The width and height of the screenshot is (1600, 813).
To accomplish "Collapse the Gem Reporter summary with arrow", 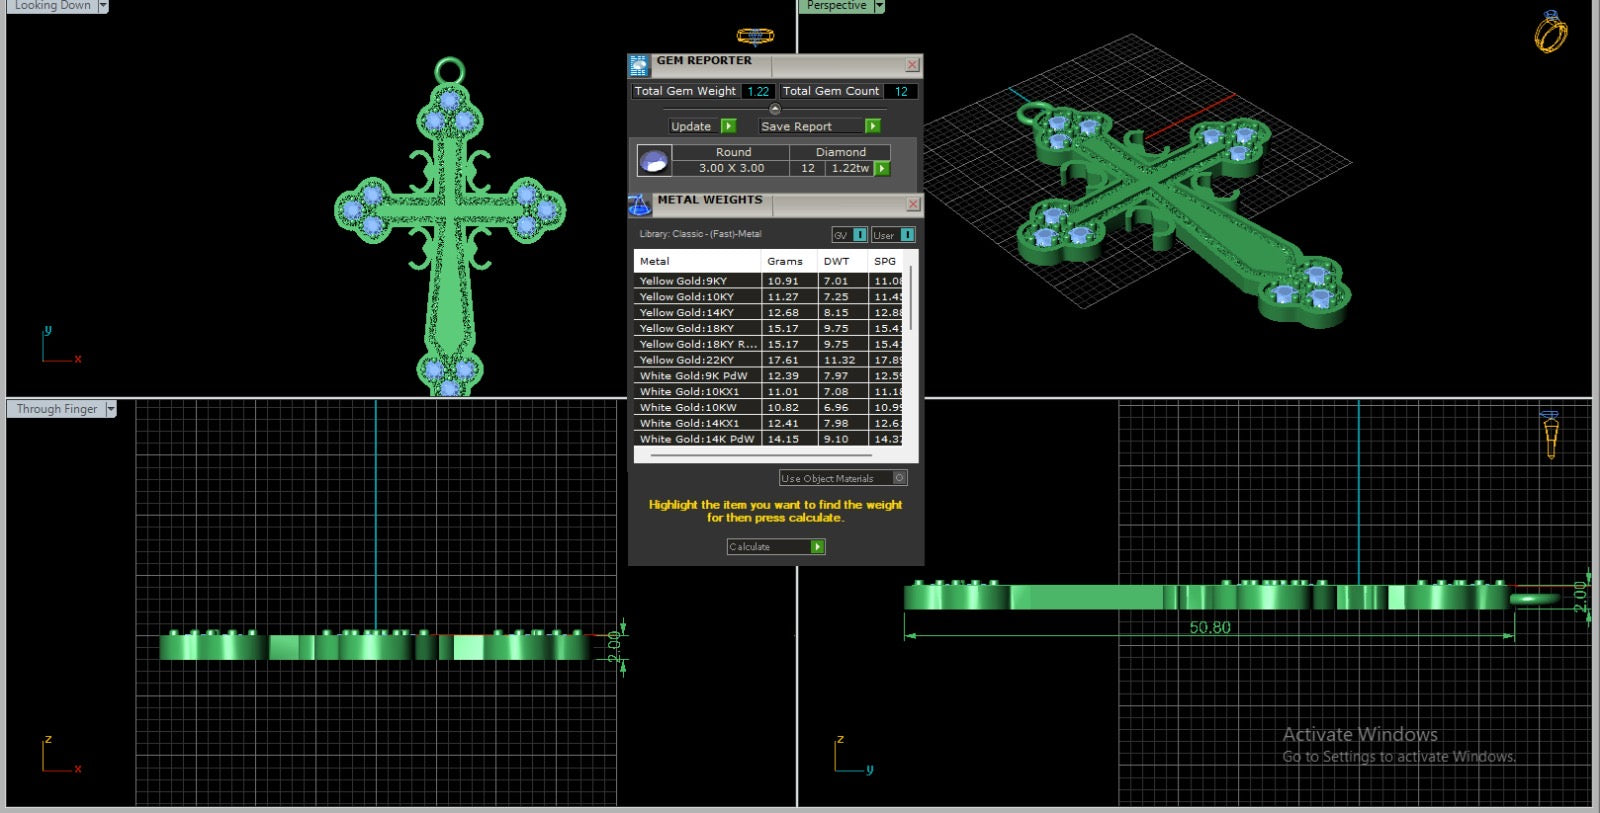I will pyautogui.click(x=775, y=109).
